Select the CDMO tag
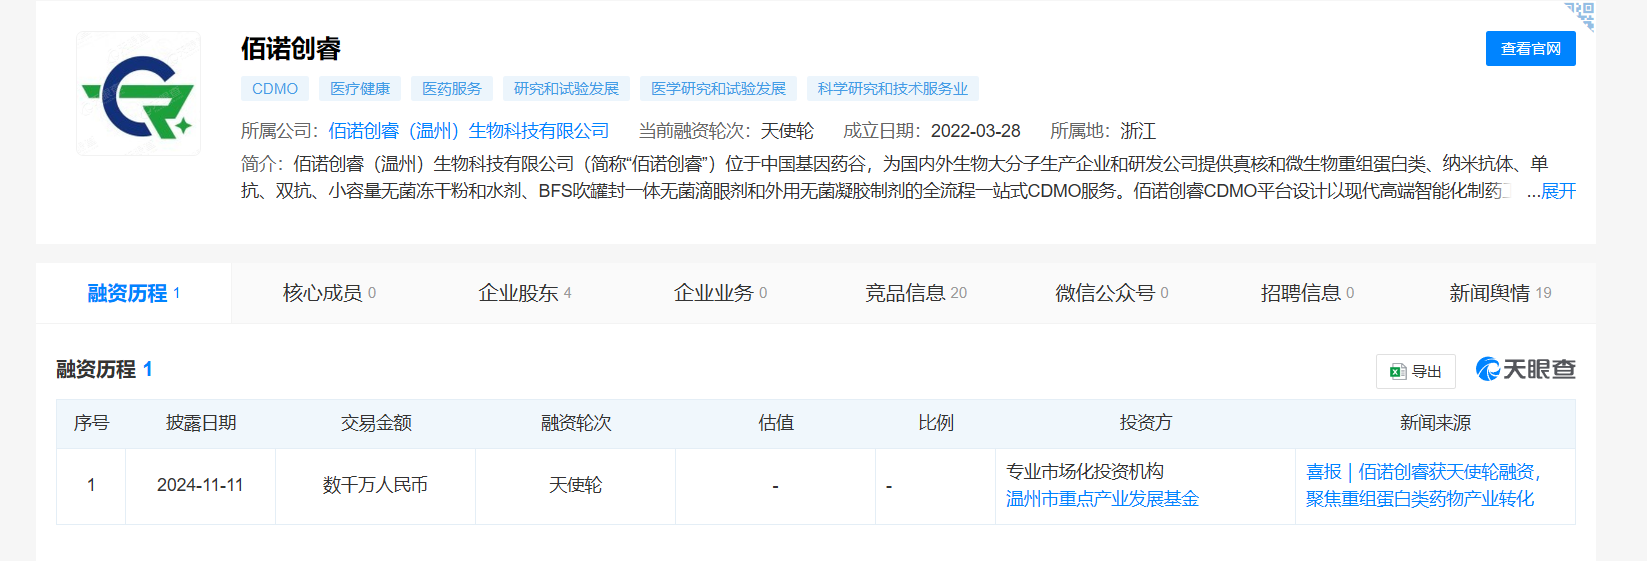 (x=275, y=89)
